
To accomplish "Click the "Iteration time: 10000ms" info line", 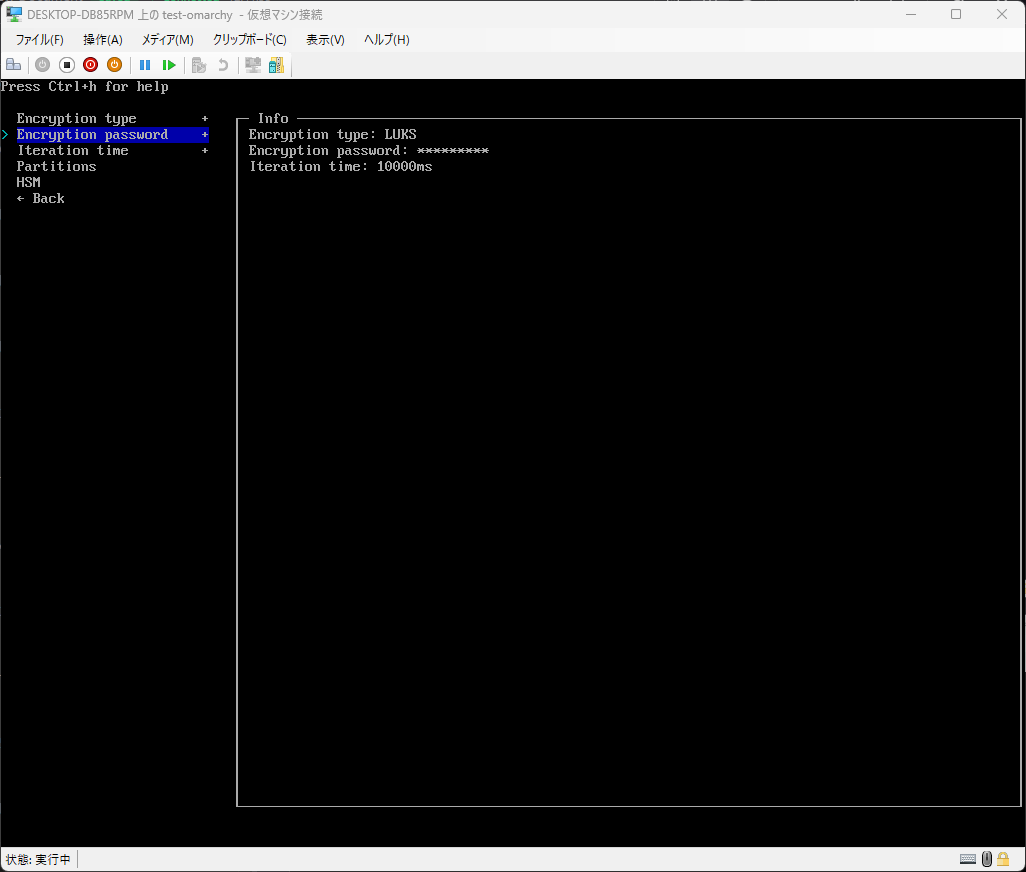I will click(340, 166).
